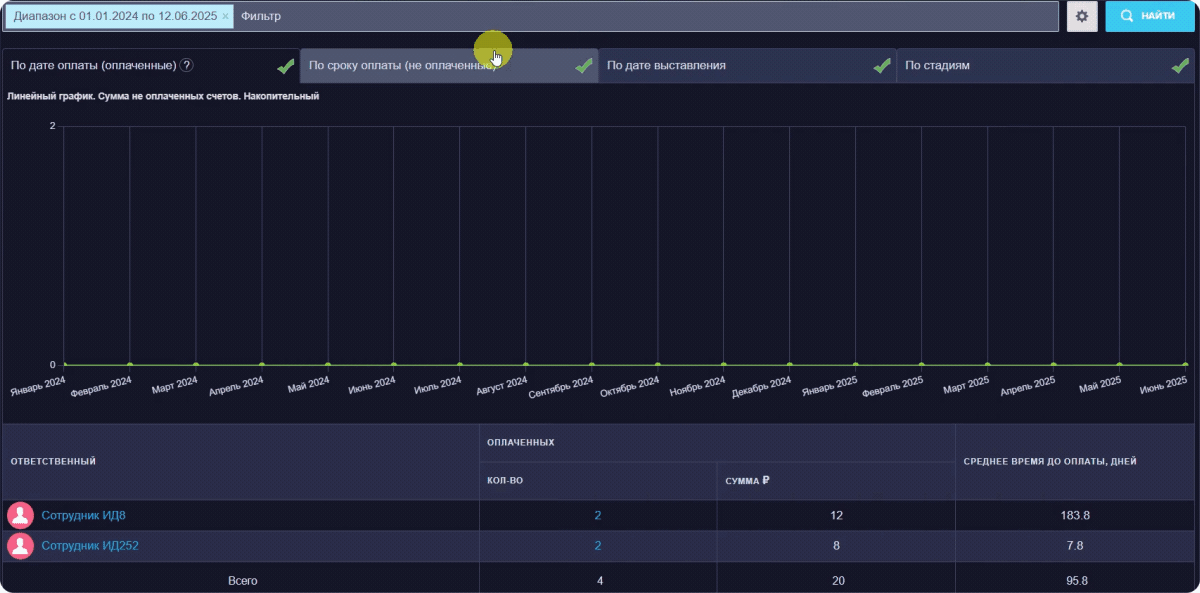Toggle checkmark on По сроку оплаты tab
The width and height of the screenshot is (1200, 593).
(584, 66)
